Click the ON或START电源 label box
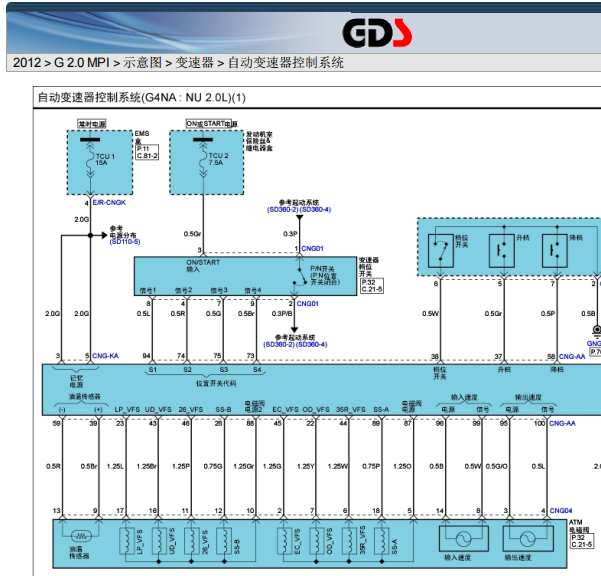 tap(211, 123)
